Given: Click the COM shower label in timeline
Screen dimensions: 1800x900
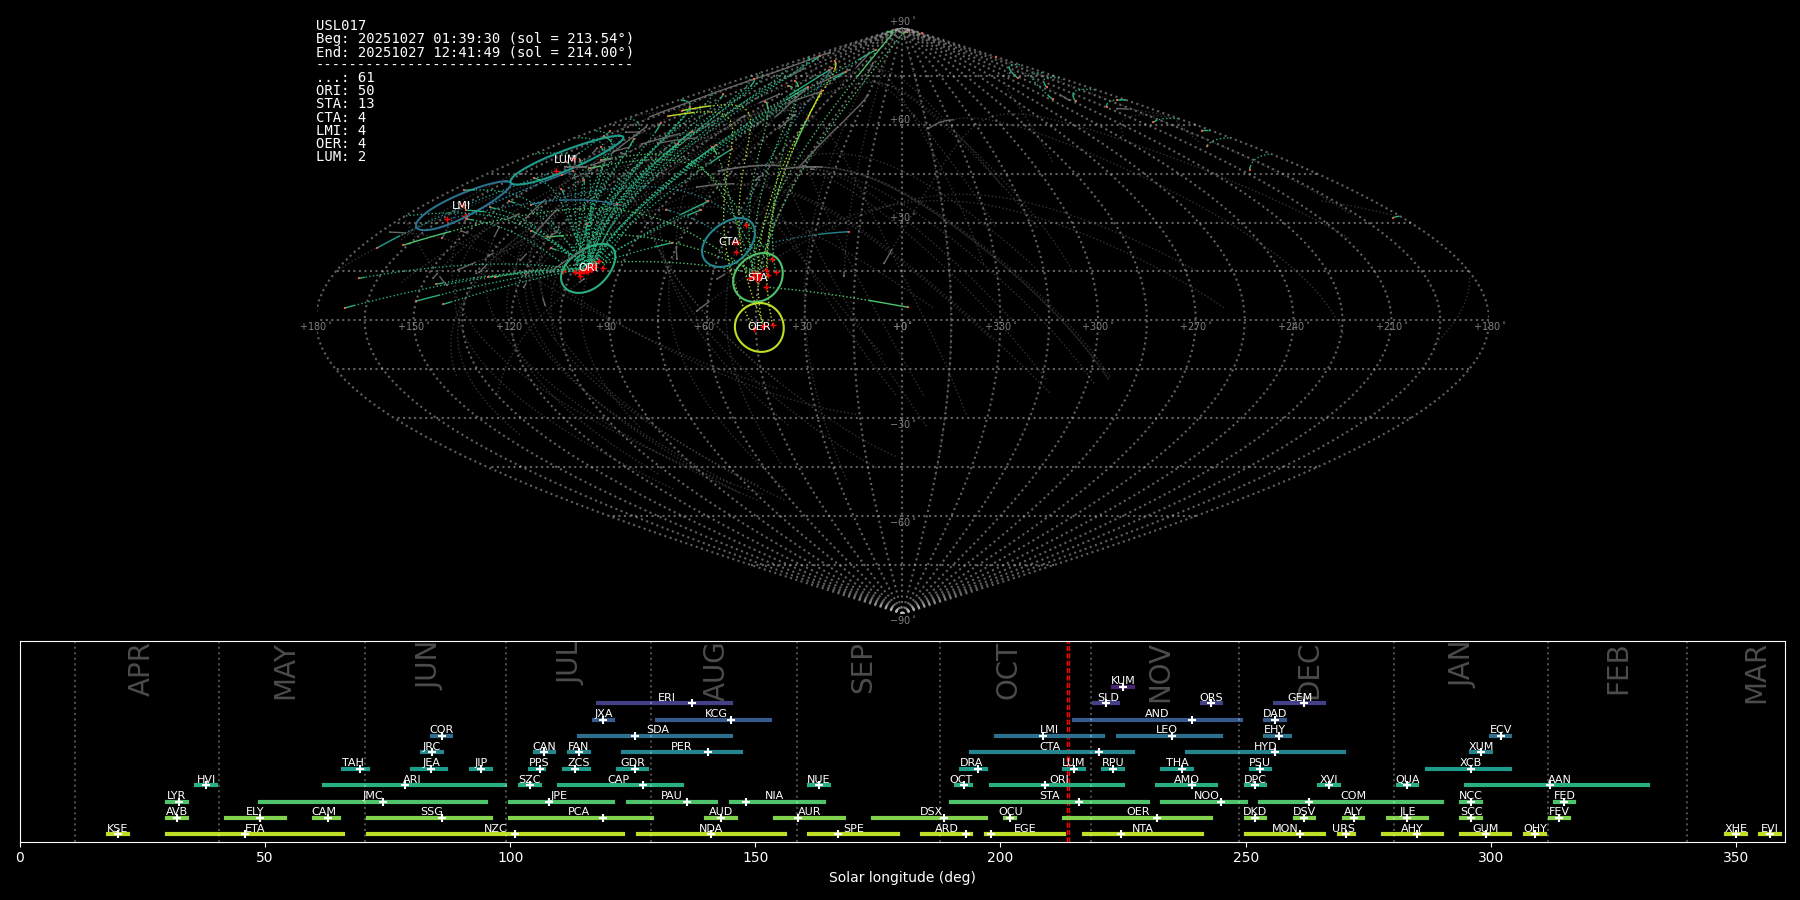Looking at the screenshot, I should tap(1354, 796).
